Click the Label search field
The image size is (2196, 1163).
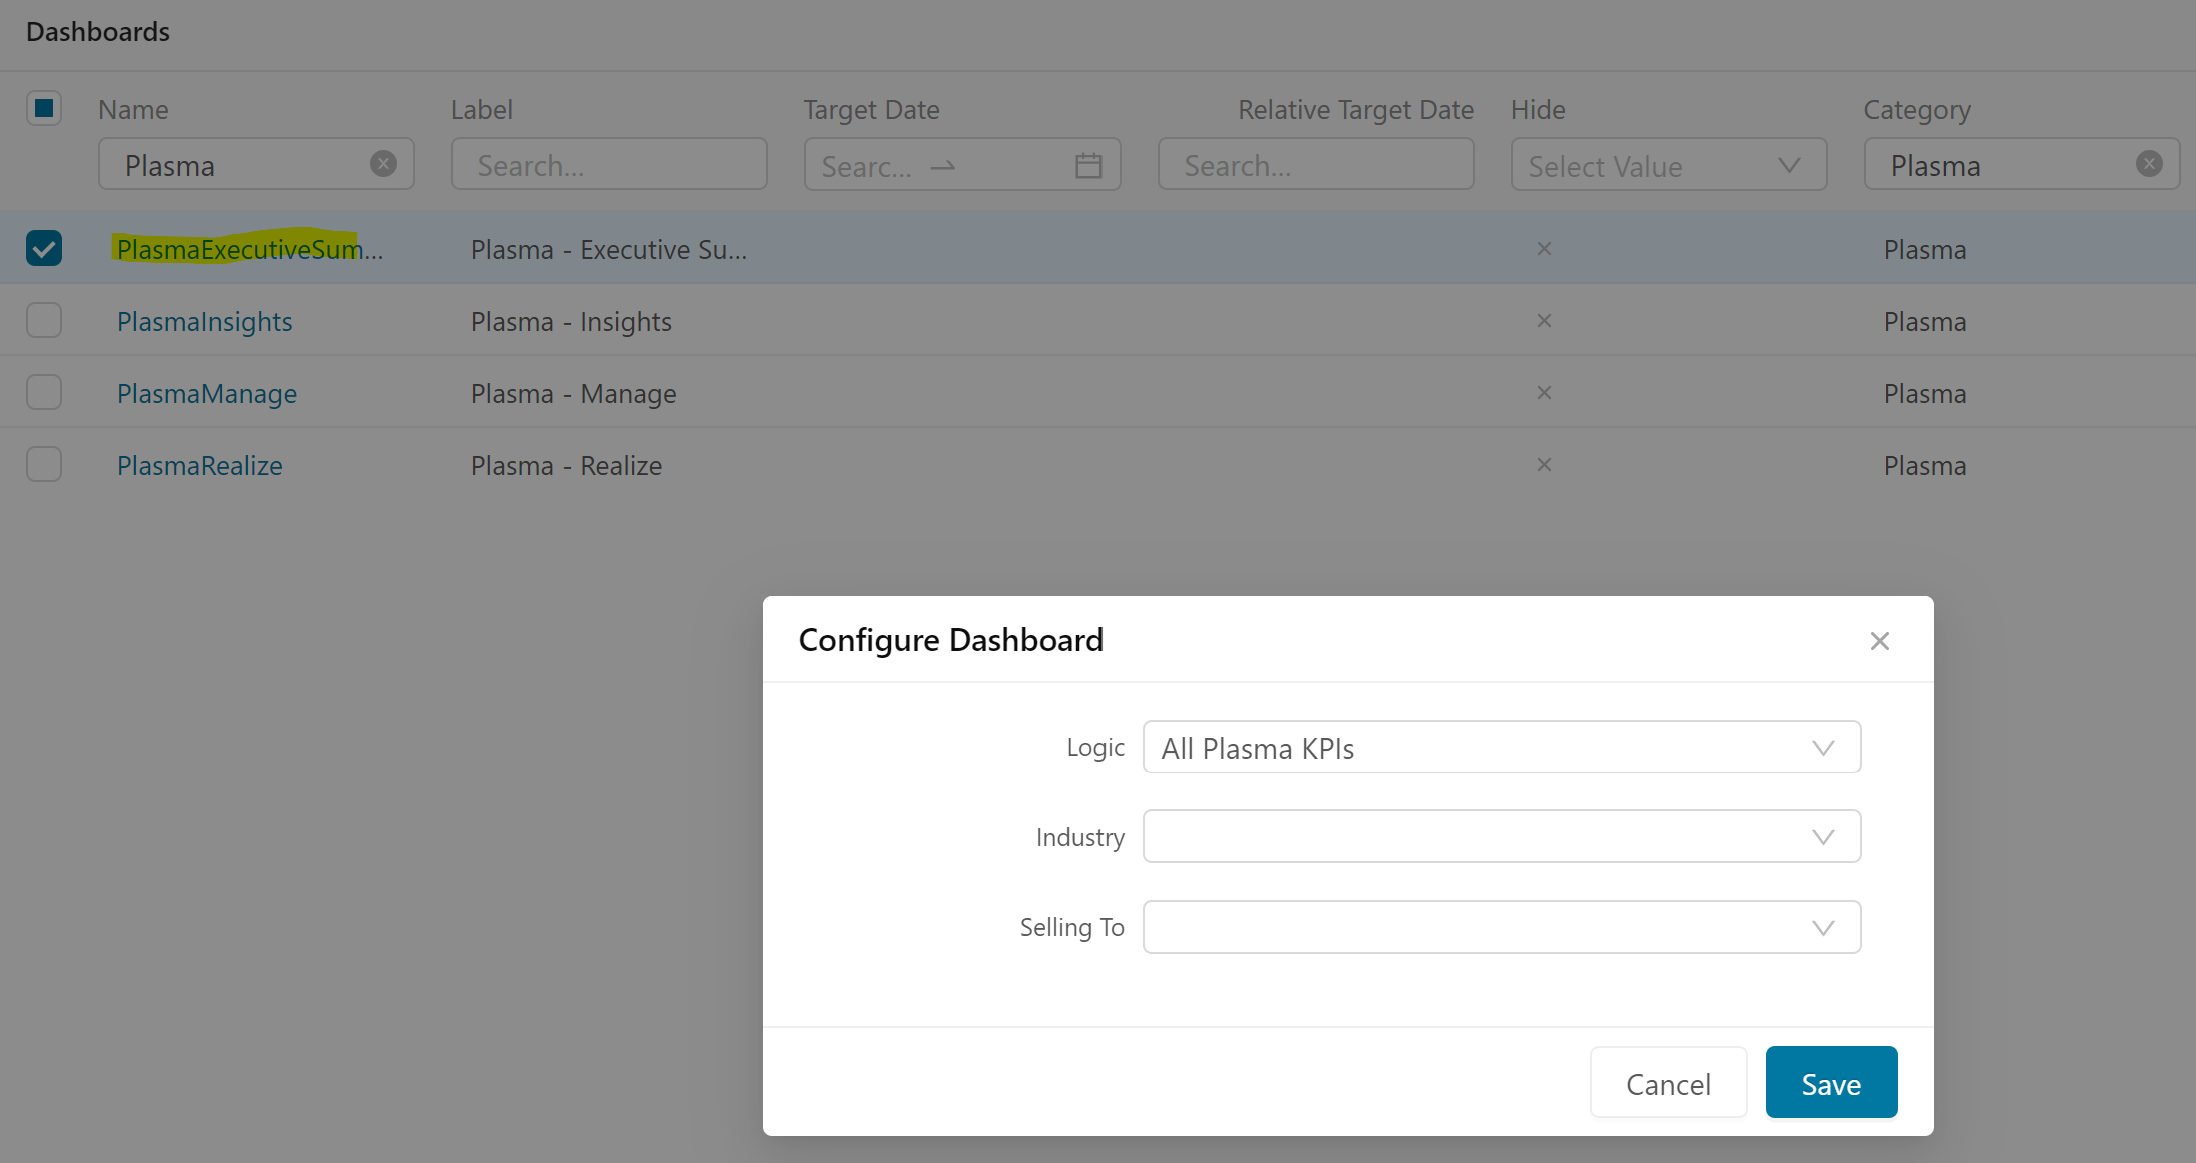pyautogui.click(x=609, y=166)
